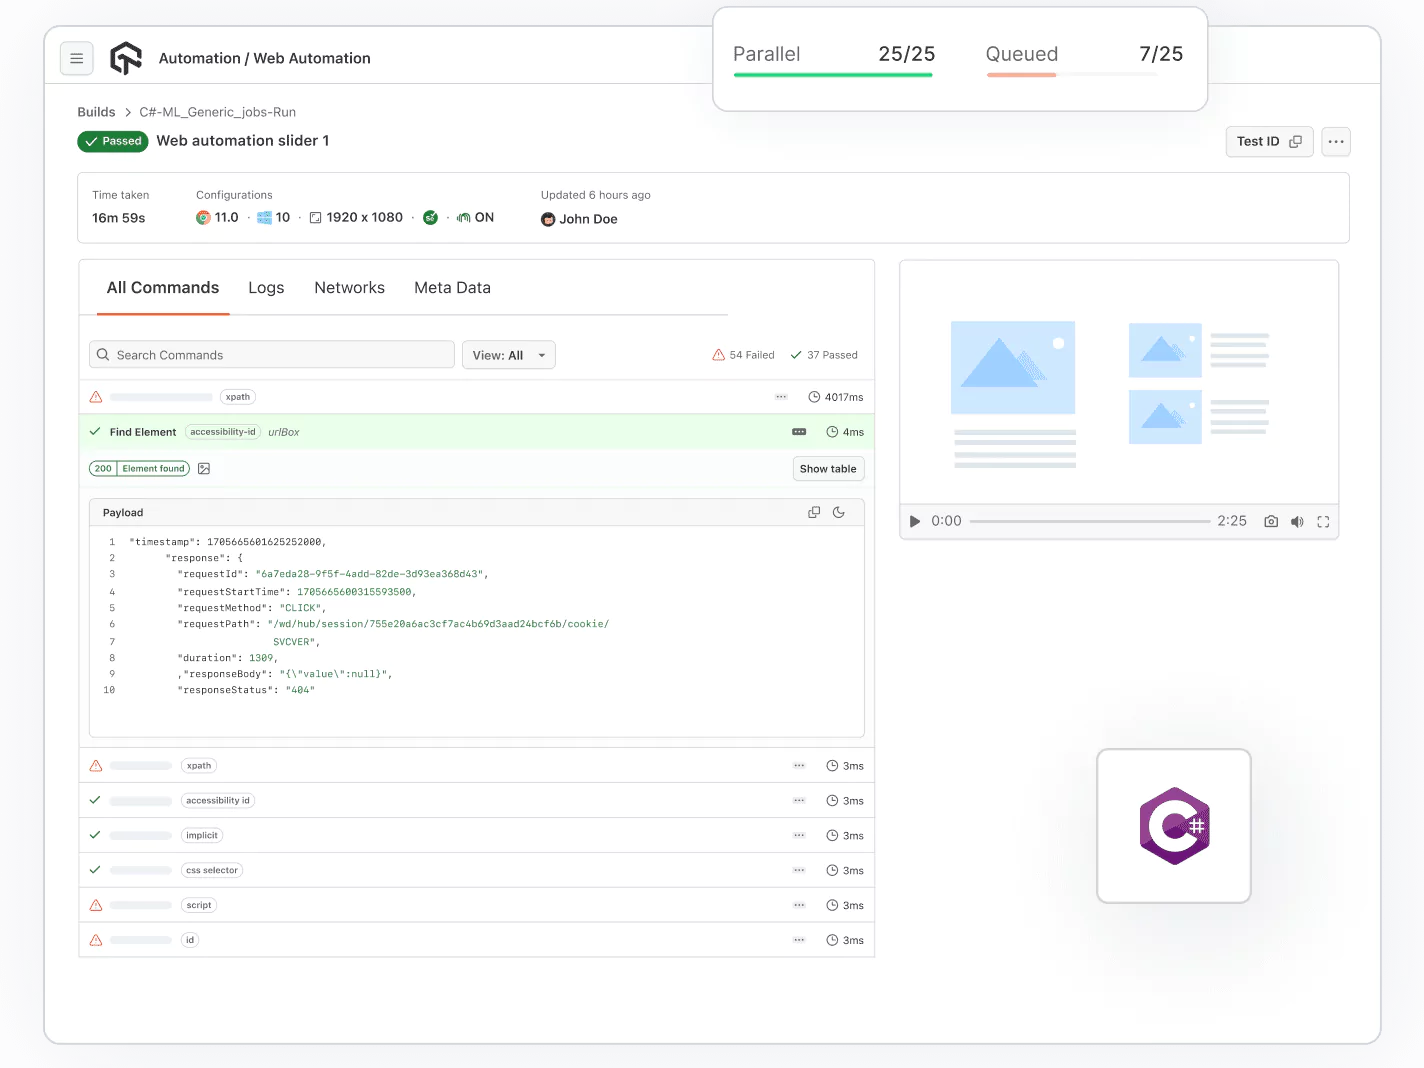Click inside the Search Commands field
The height and width of the screenshot is (1068, 1424).
tap(270, 354)
